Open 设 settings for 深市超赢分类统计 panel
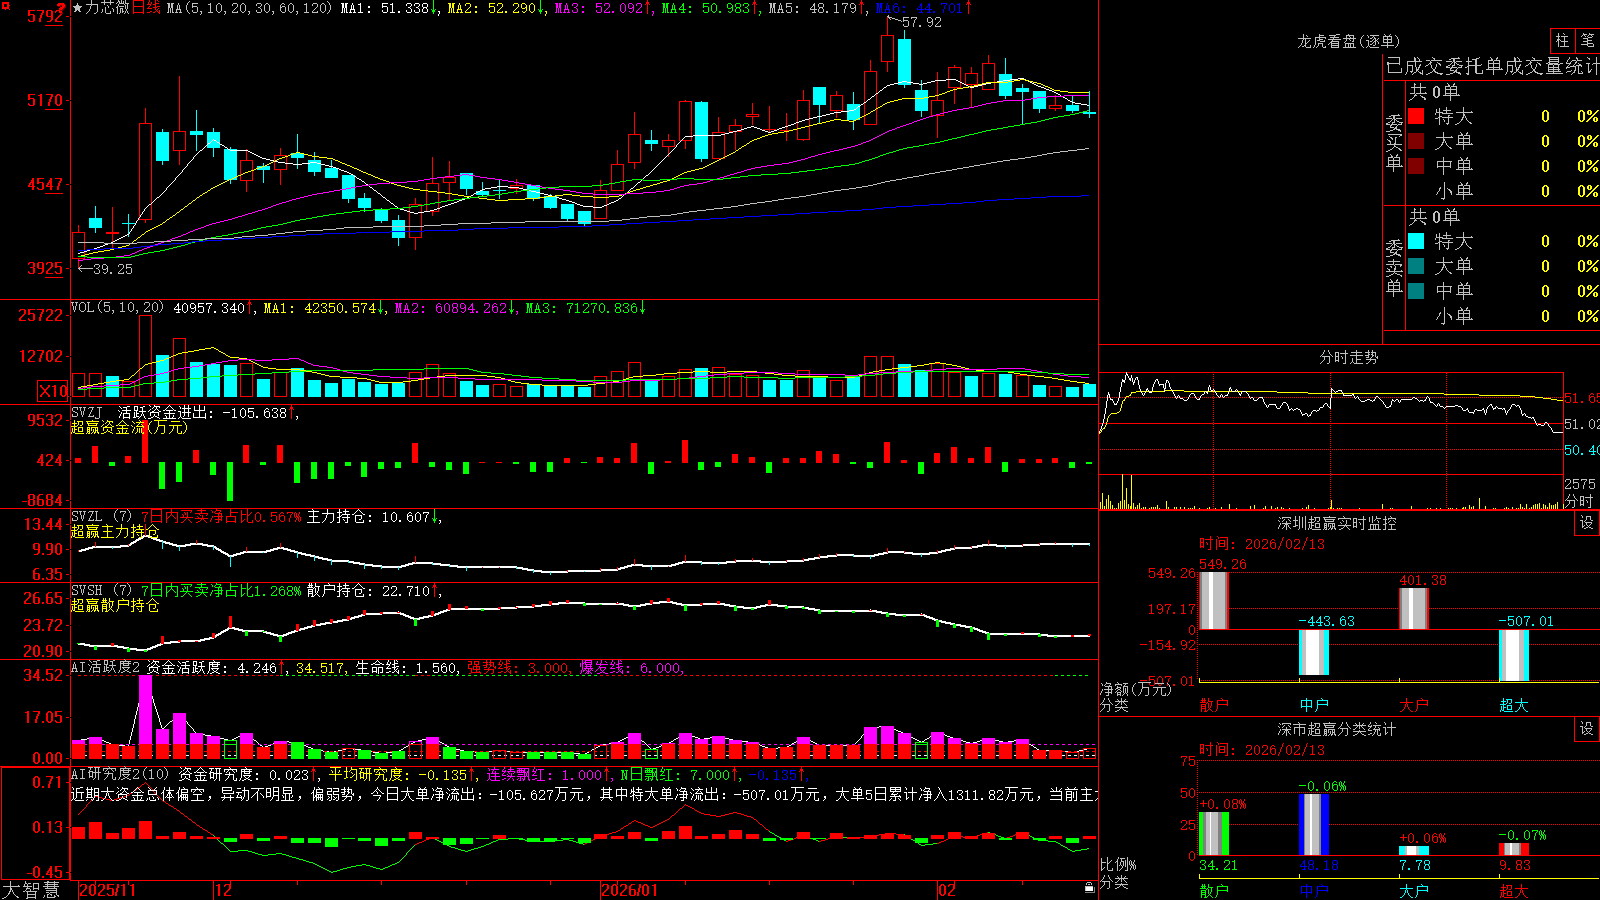The width and height of the screenshot is (1600, 900). click(1587, 729)
